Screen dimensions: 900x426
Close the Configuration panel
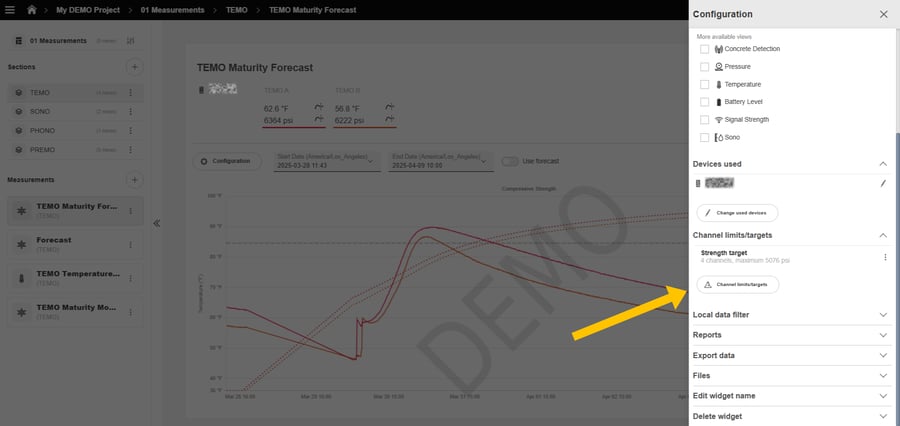[883, 15]
